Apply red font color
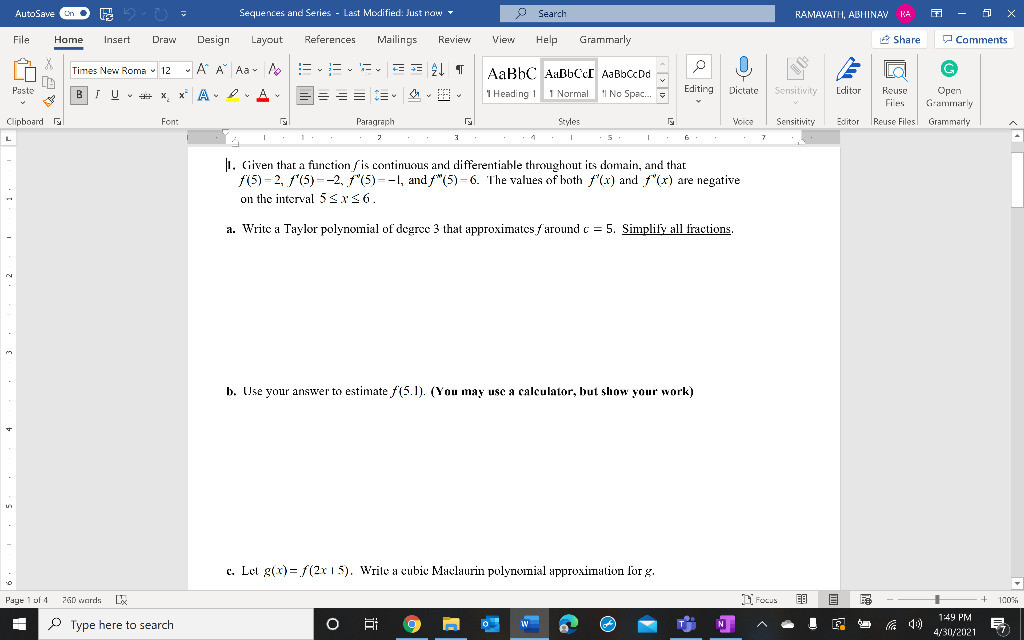 tap(263, 95)
